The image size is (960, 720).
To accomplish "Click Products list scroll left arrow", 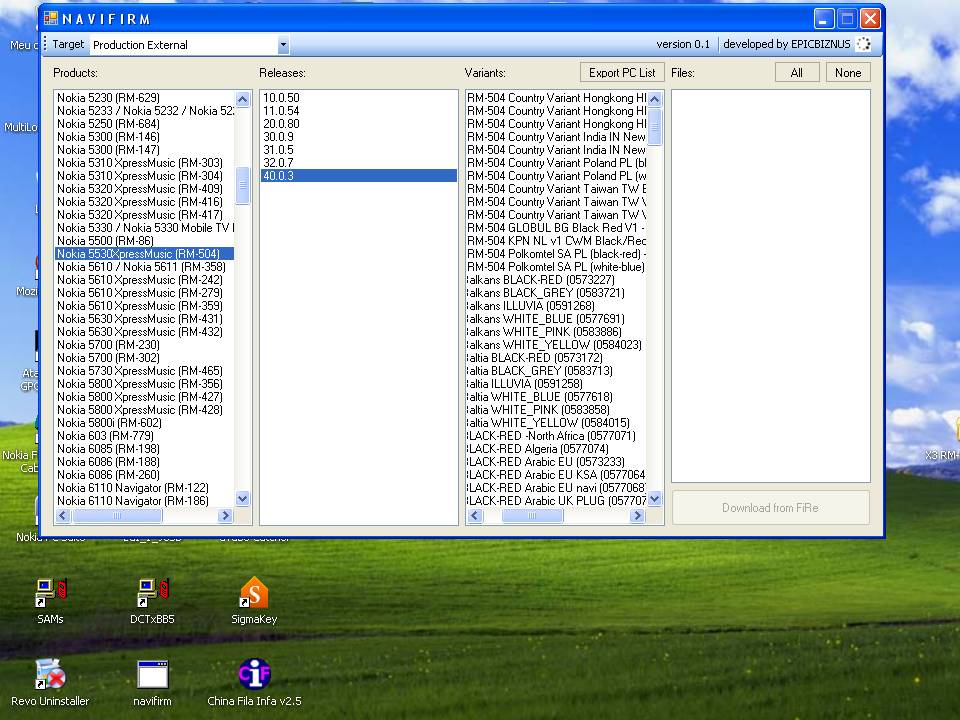I will [62, 516].
